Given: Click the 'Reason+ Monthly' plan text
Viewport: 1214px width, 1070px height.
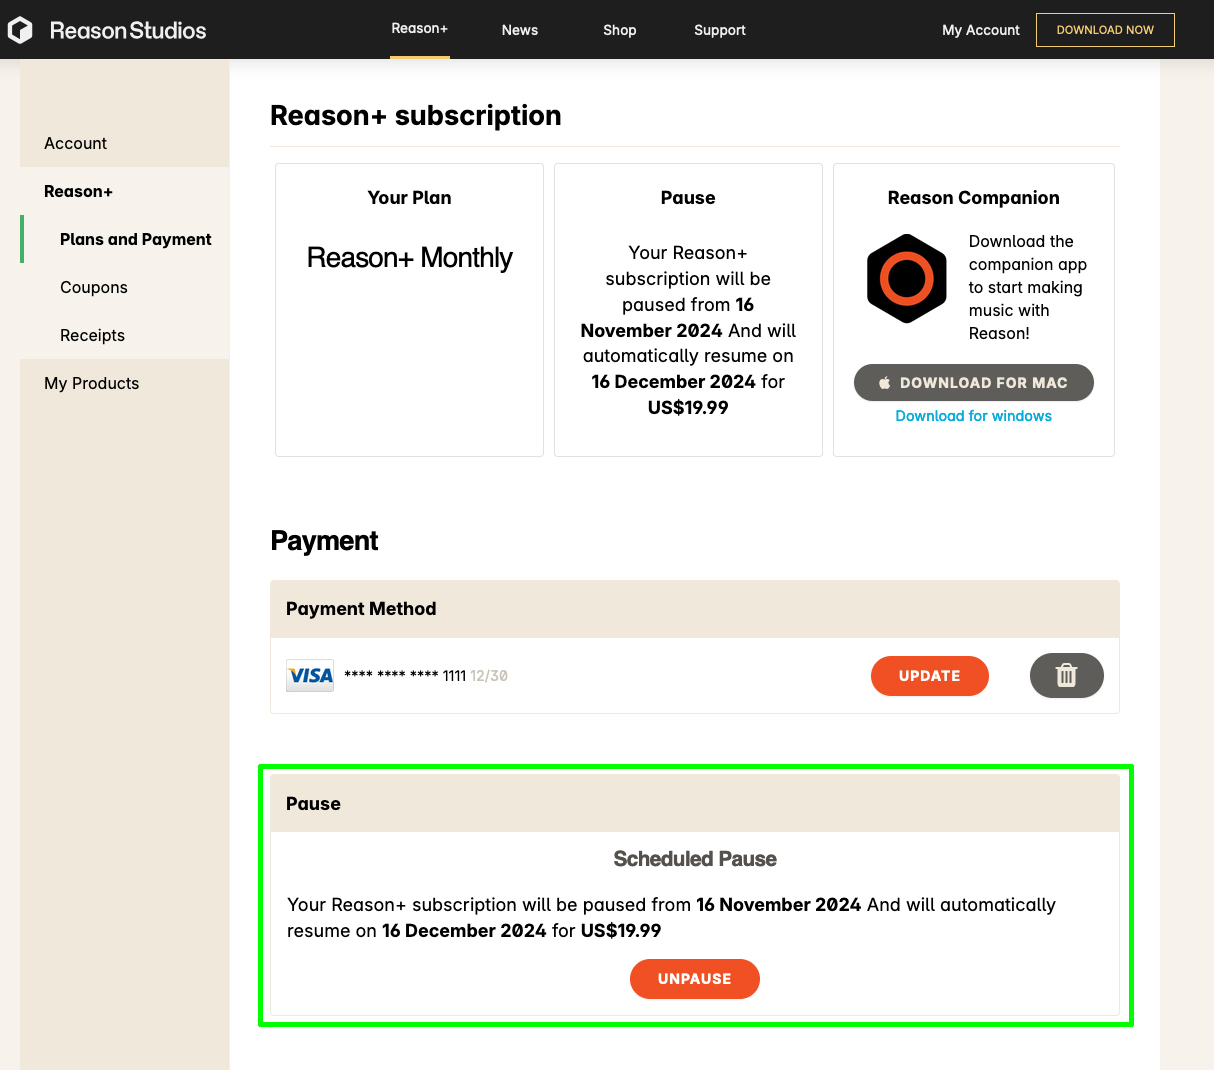Looking at the screenshot, I should point(410,258).
